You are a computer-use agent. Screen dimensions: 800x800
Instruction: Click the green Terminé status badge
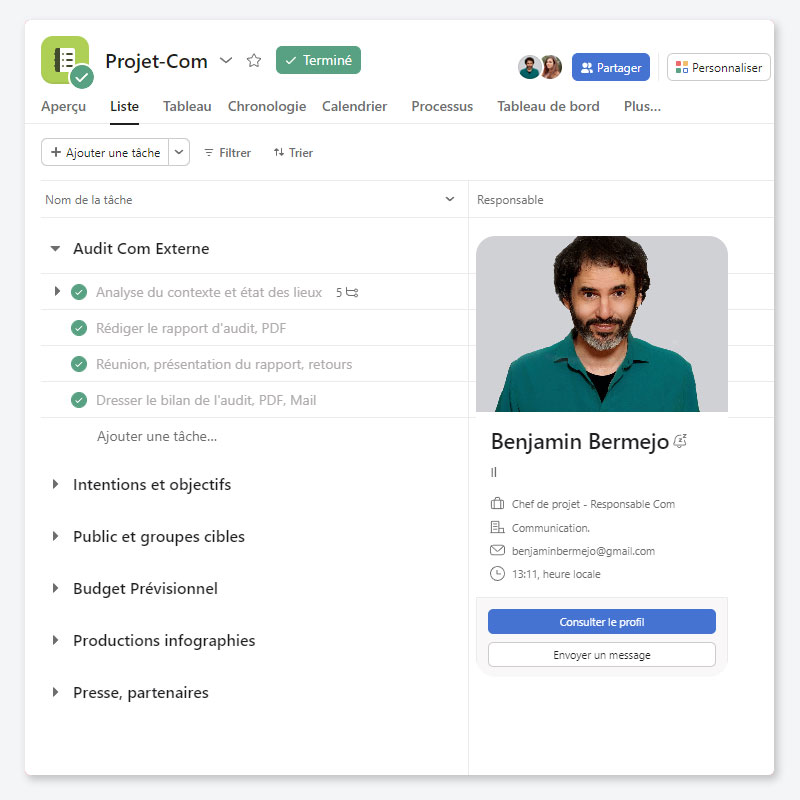[318, 60]
